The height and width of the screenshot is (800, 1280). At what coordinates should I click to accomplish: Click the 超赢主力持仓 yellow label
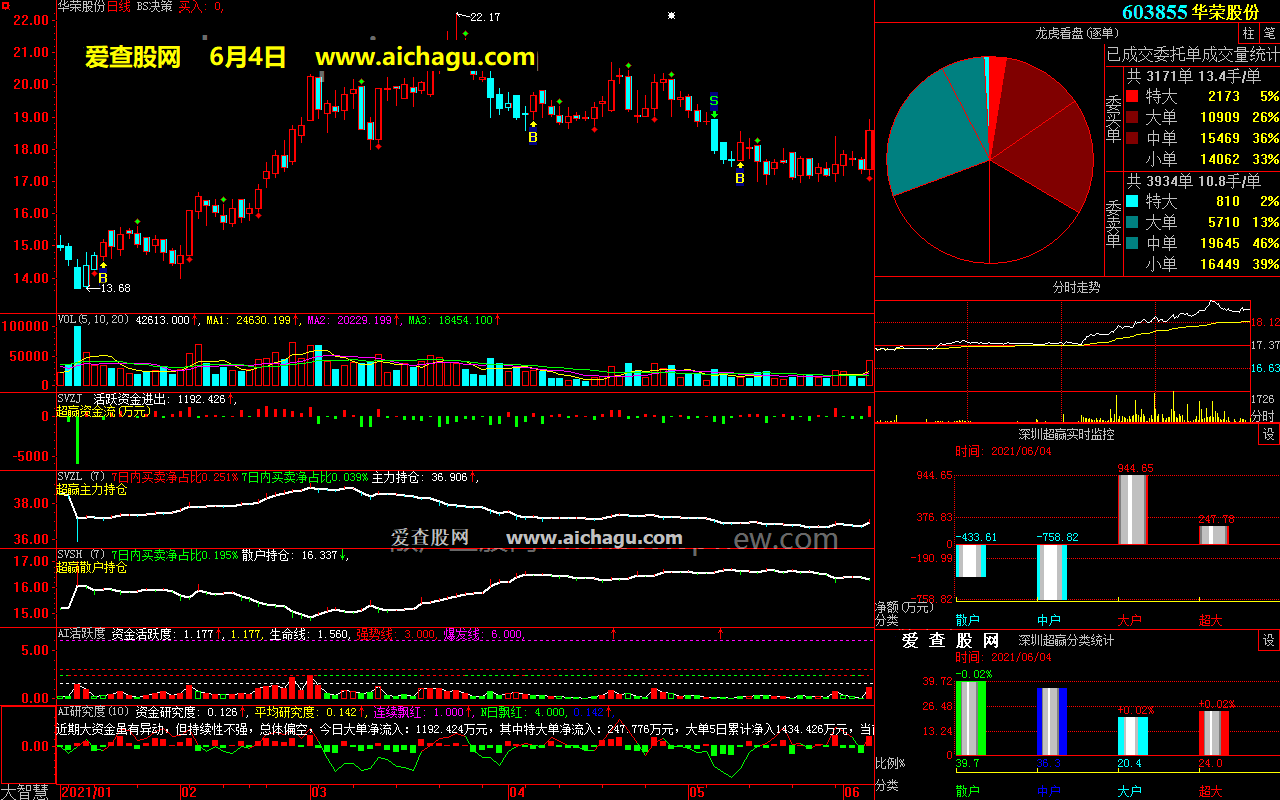(92, 490)
